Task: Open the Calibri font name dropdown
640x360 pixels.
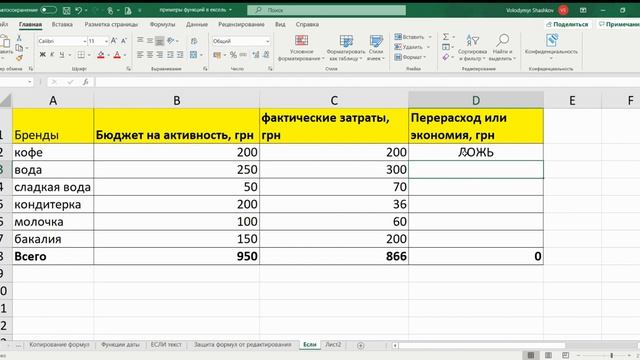Action: (84, 41)
